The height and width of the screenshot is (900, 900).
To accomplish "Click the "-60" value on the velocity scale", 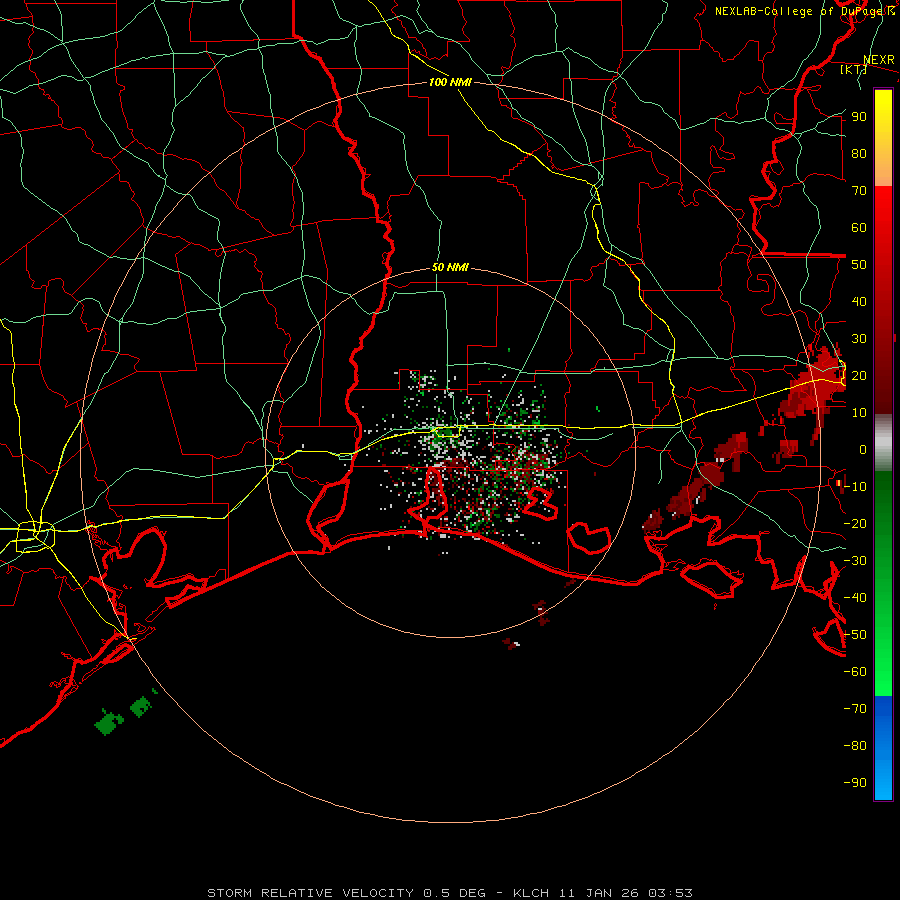I will click(855, 672).
